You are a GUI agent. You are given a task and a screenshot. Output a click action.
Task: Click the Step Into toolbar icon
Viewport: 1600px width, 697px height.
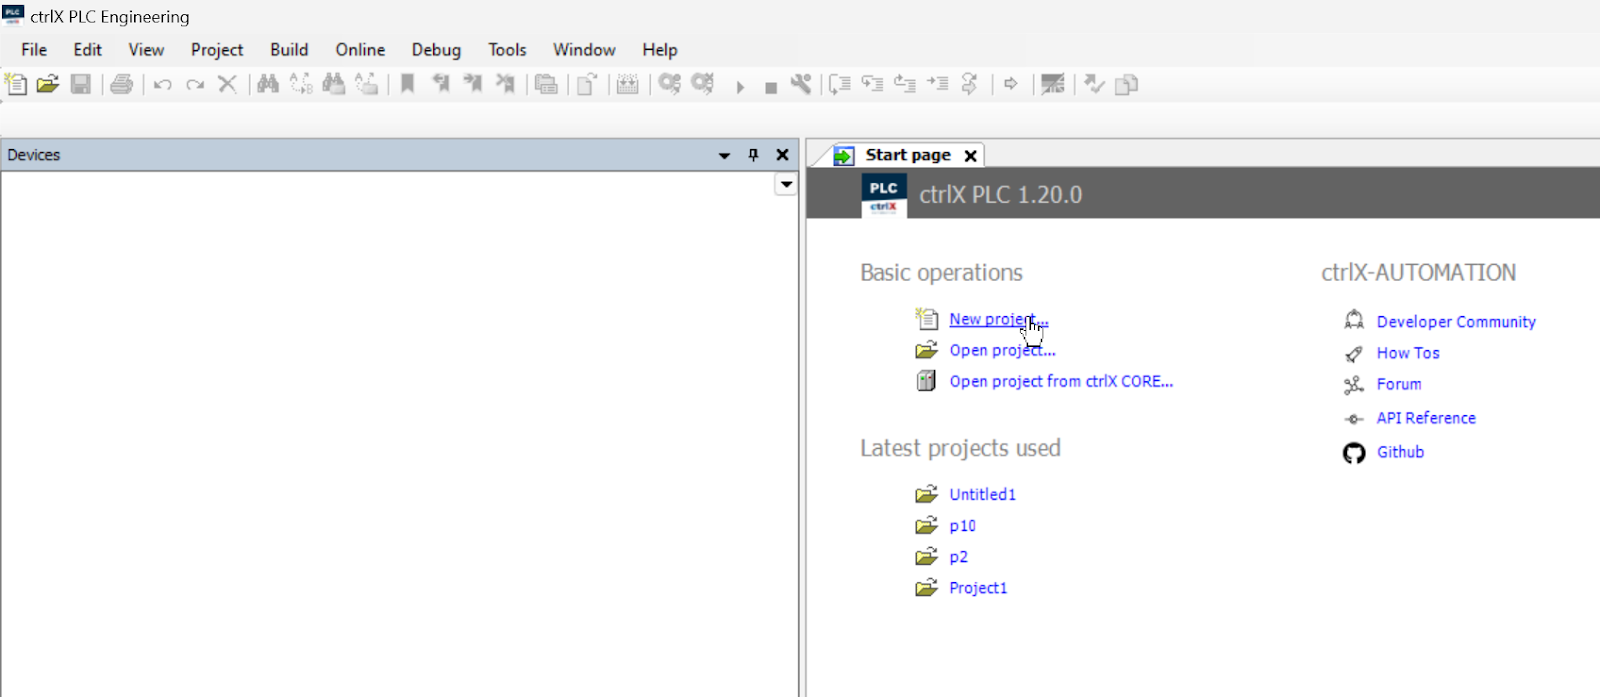click(872, 84)
